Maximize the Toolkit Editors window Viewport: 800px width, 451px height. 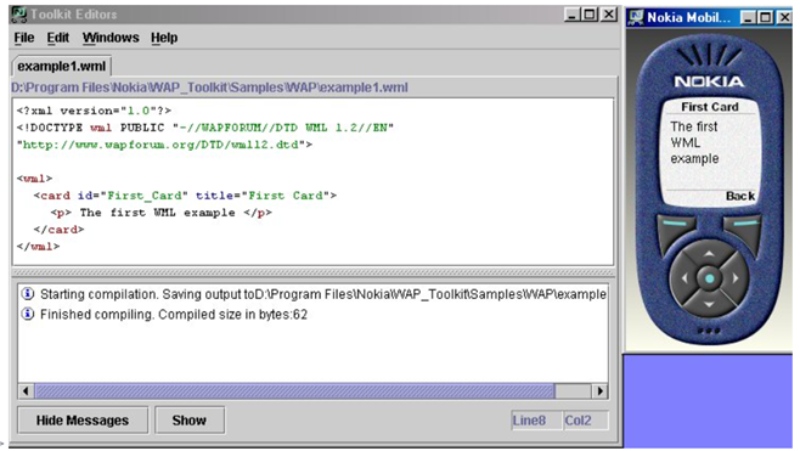(x=589, y=15)
